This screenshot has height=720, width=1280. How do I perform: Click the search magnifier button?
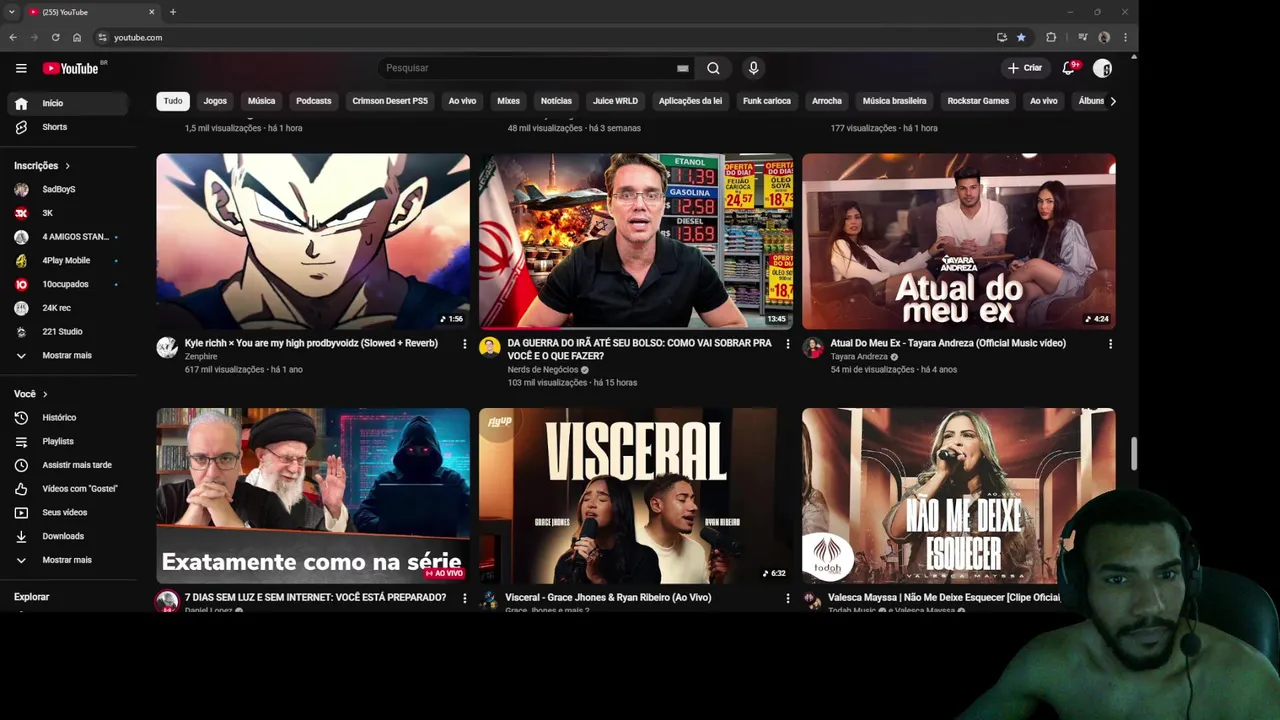[x=713, y=68]
